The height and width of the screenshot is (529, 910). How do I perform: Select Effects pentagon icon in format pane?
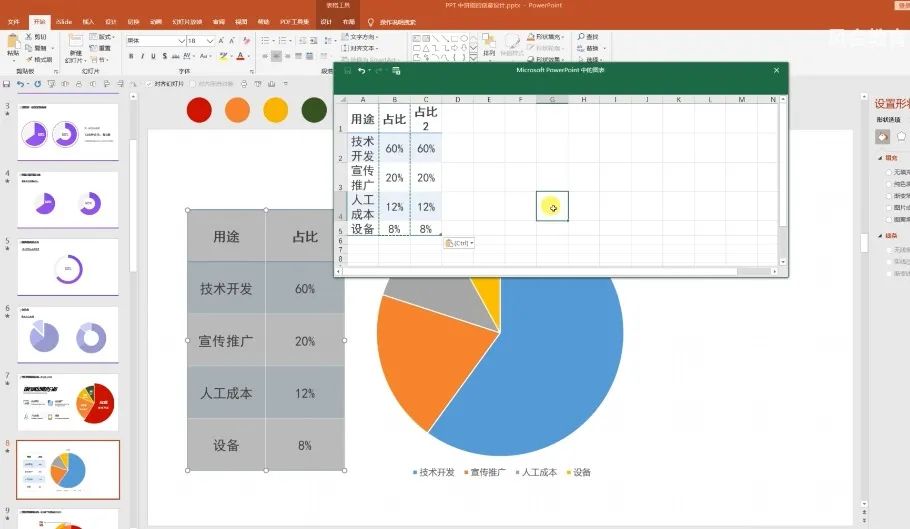tap(901, 136)
